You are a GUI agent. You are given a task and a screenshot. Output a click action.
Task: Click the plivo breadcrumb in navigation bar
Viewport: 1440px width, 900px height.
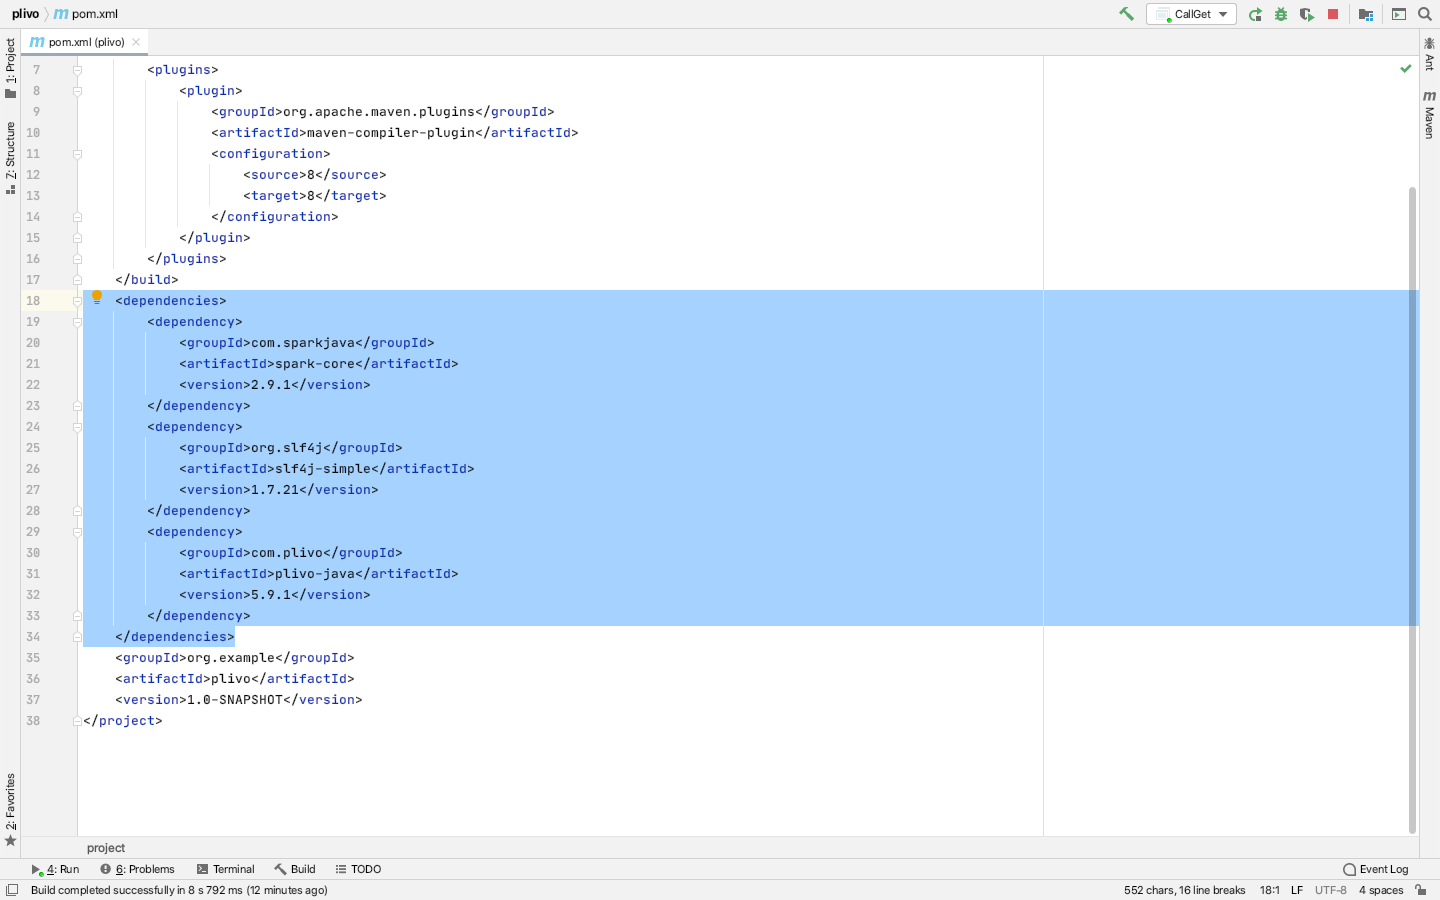[x=25, y=14]
